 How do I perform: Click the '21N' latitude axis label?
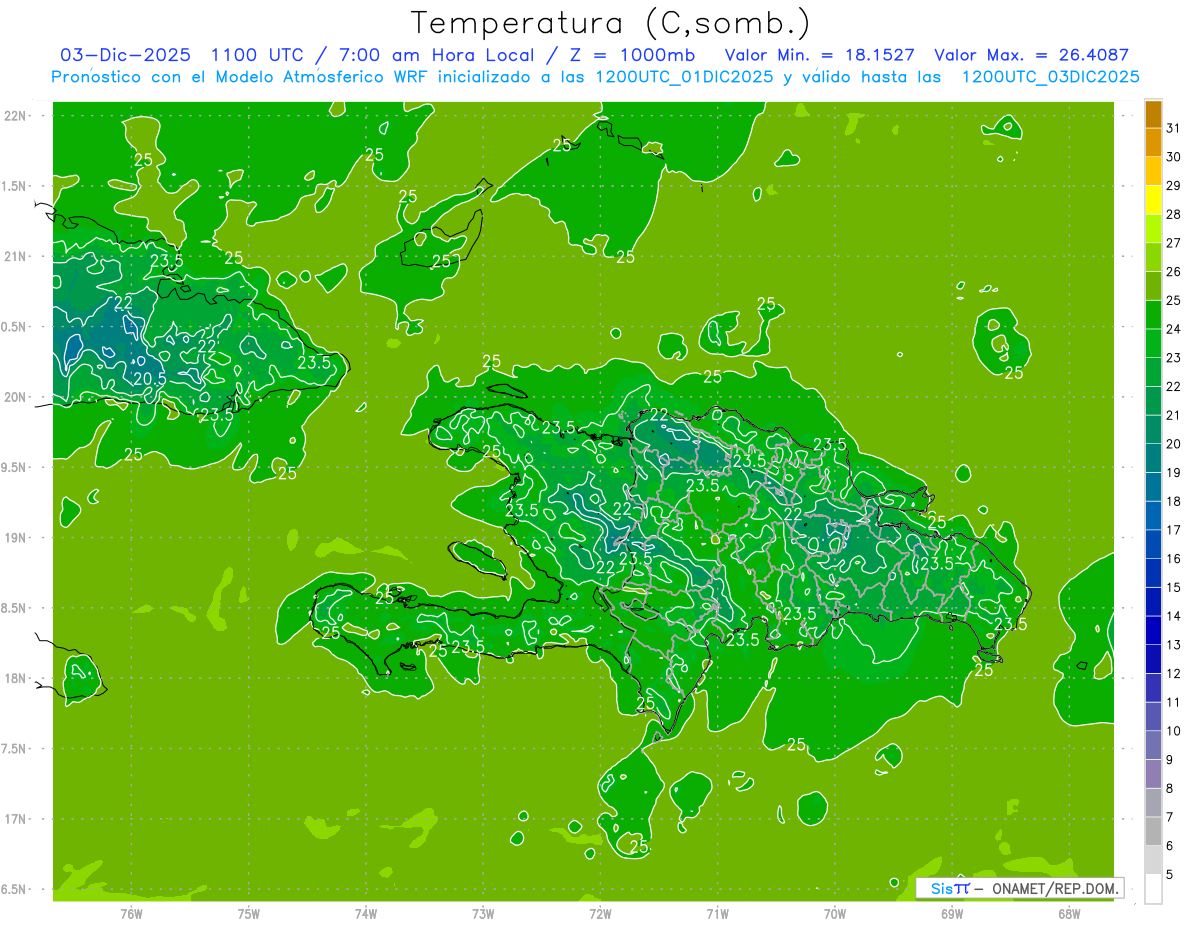point(16,257)
